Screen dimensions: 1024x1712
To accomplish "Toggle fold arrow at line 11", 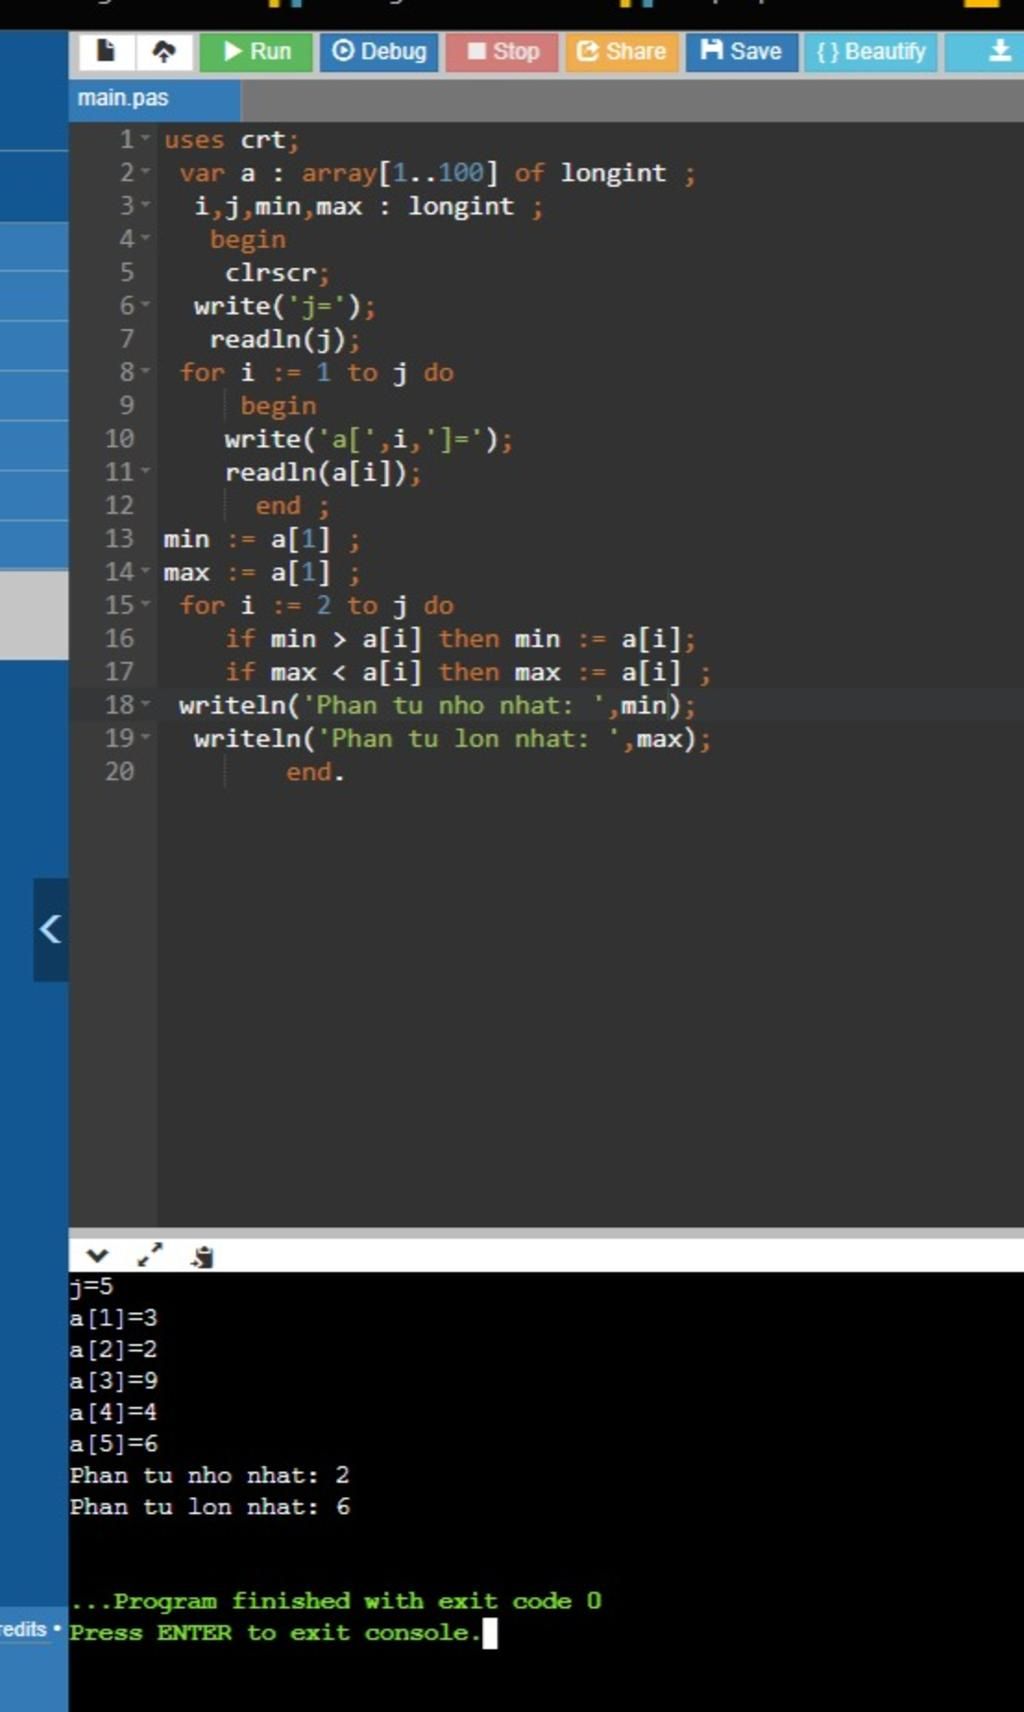I will [x=146, y=471].
